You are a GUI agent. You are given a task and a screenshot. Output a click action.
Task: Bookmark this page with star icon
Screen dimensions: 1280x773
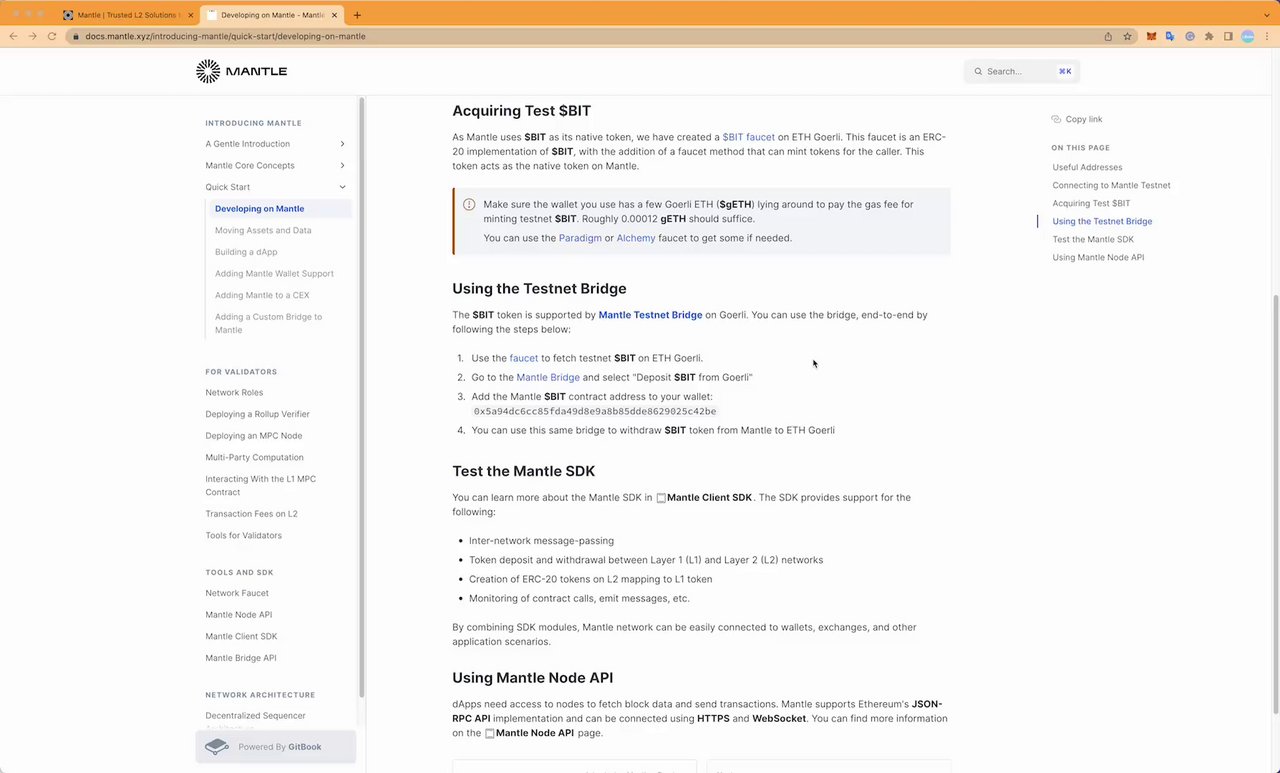pos(1127,36)
